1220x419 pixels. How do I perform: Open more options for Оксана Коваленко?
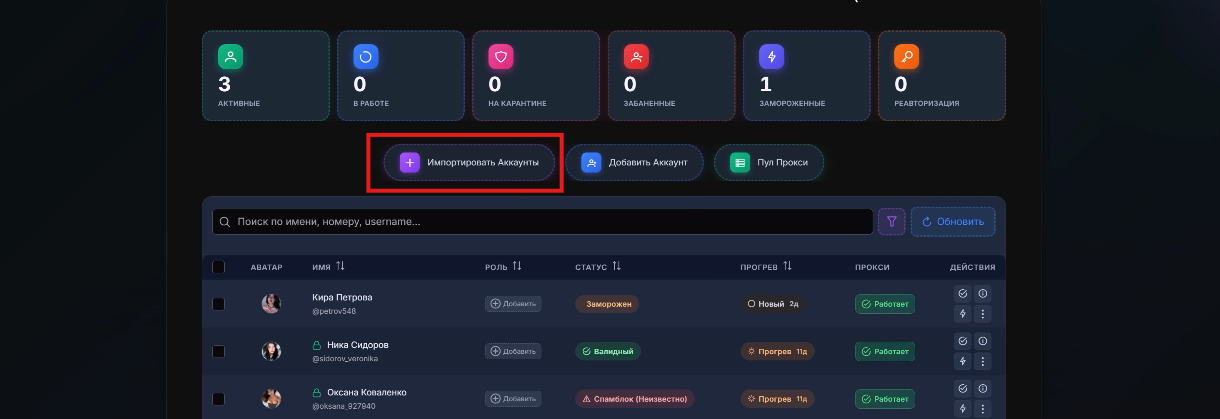click(x=982, y=408)
